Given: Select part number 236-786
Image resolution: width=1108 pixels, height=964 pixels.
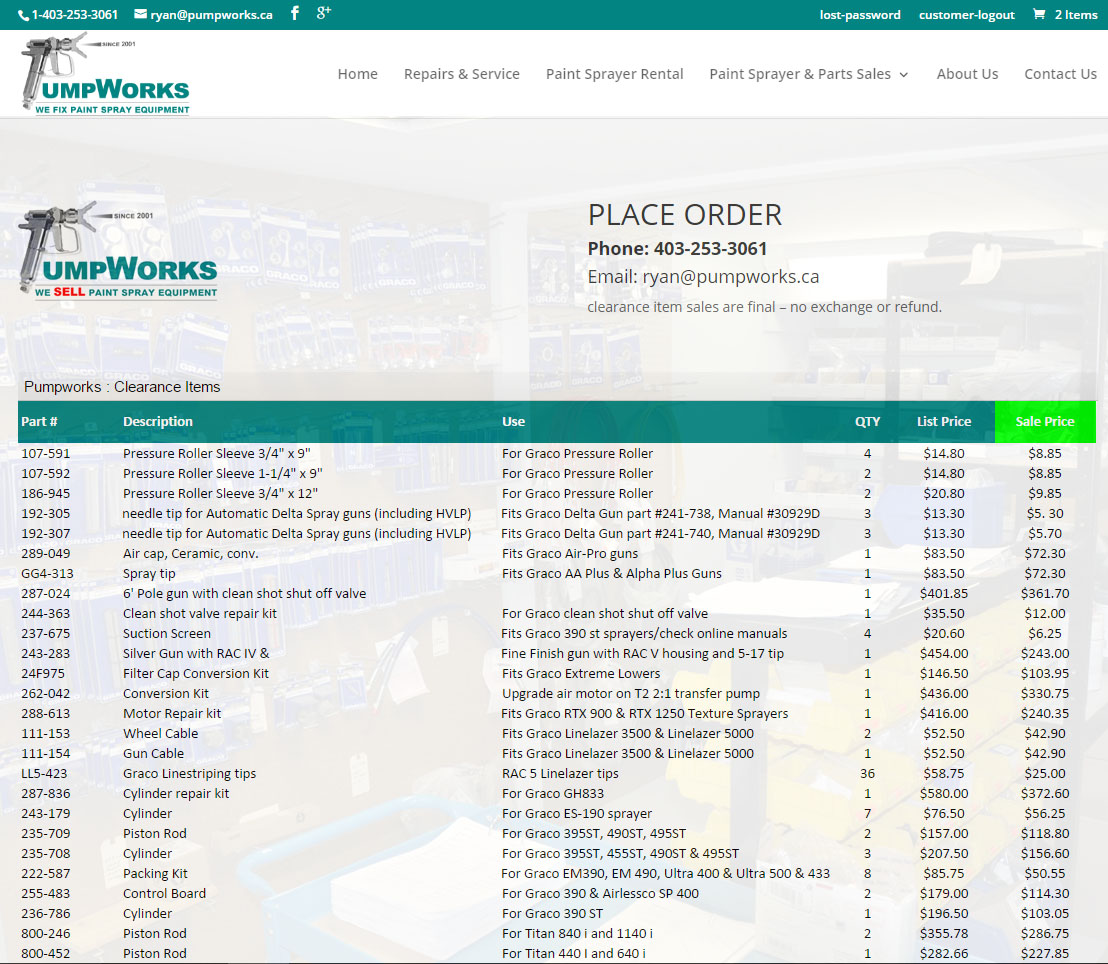Looking at the screenshot, I should 45,914.
